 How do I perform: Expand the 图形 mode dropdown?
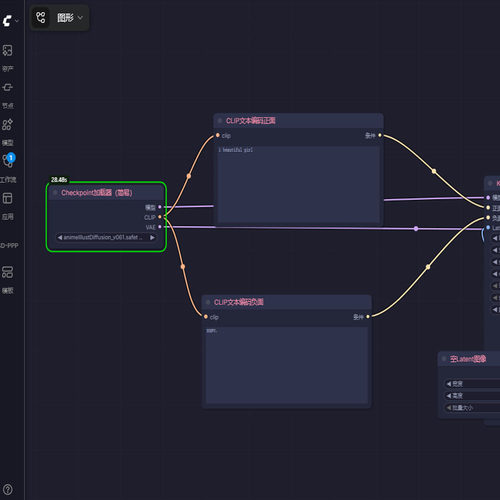pos(70,17)
